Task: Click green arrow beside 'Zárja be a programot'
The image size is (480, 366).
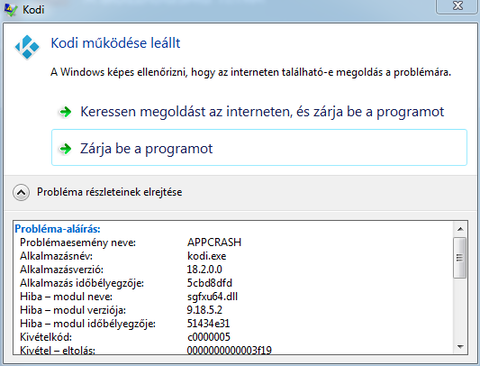Action: point(65,148)
